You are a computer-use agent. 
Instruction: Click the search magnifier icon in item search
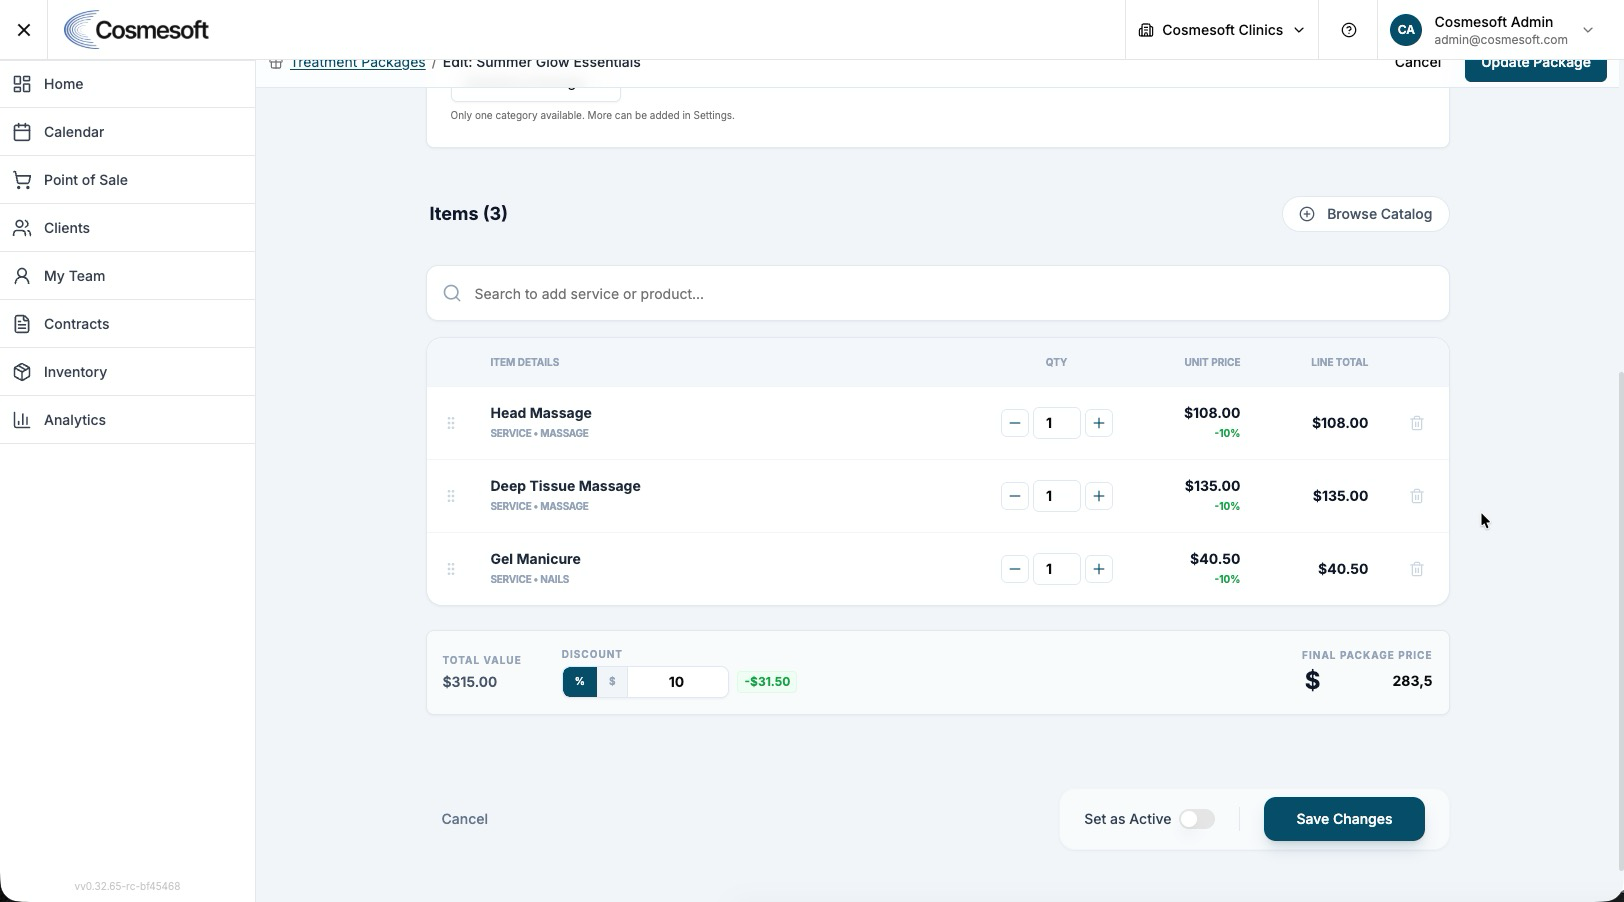pyautogui.click(x=452, y=293)
